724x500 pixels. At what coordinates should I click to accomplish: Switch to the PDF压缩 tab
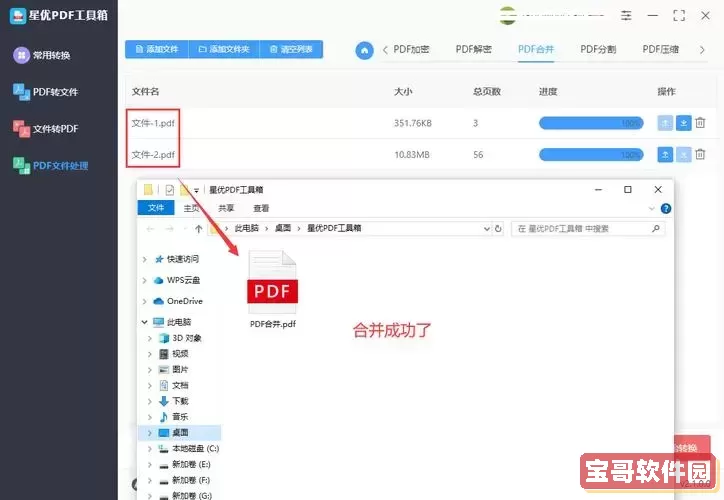pos(660,49)
